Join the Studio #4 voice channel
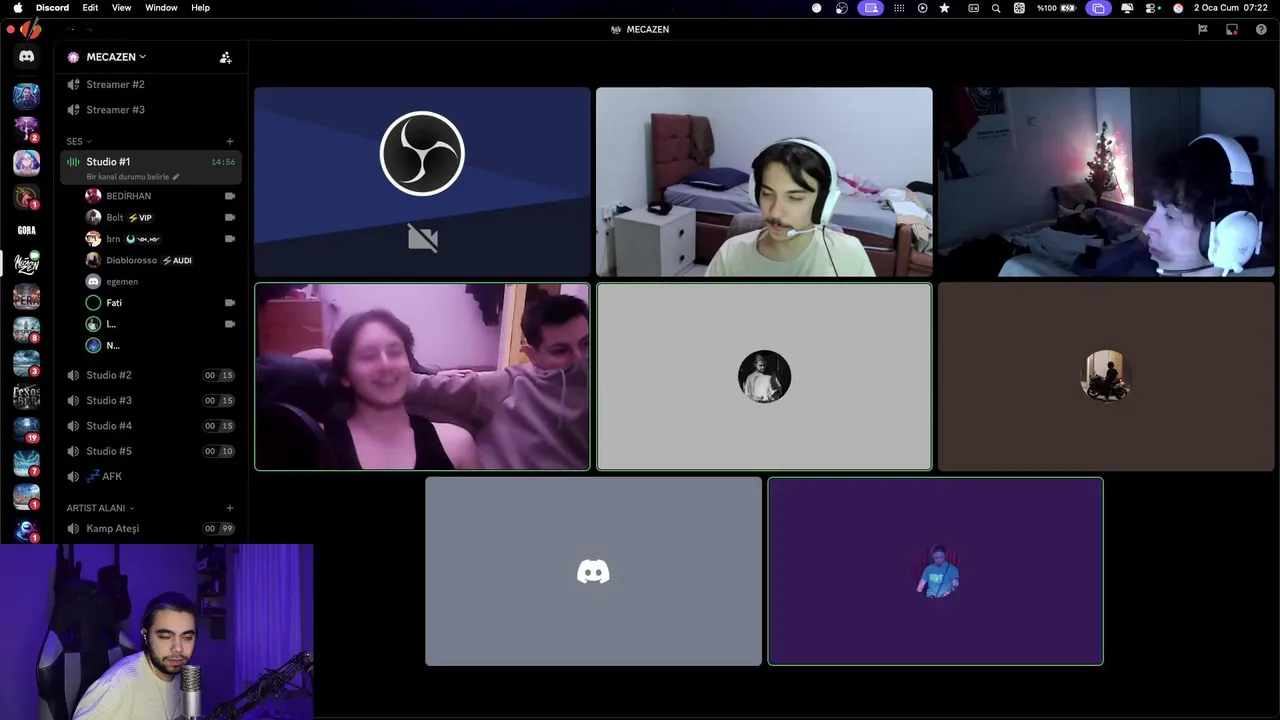Screen dimensions: 1280x720 [150, 426]
